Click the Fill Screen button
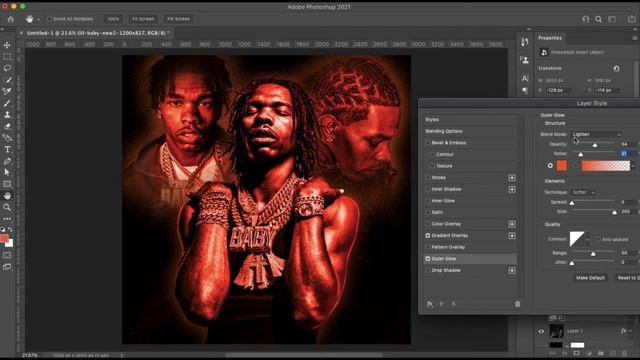Viewport: 640px width, 360px height. [178, 19]
